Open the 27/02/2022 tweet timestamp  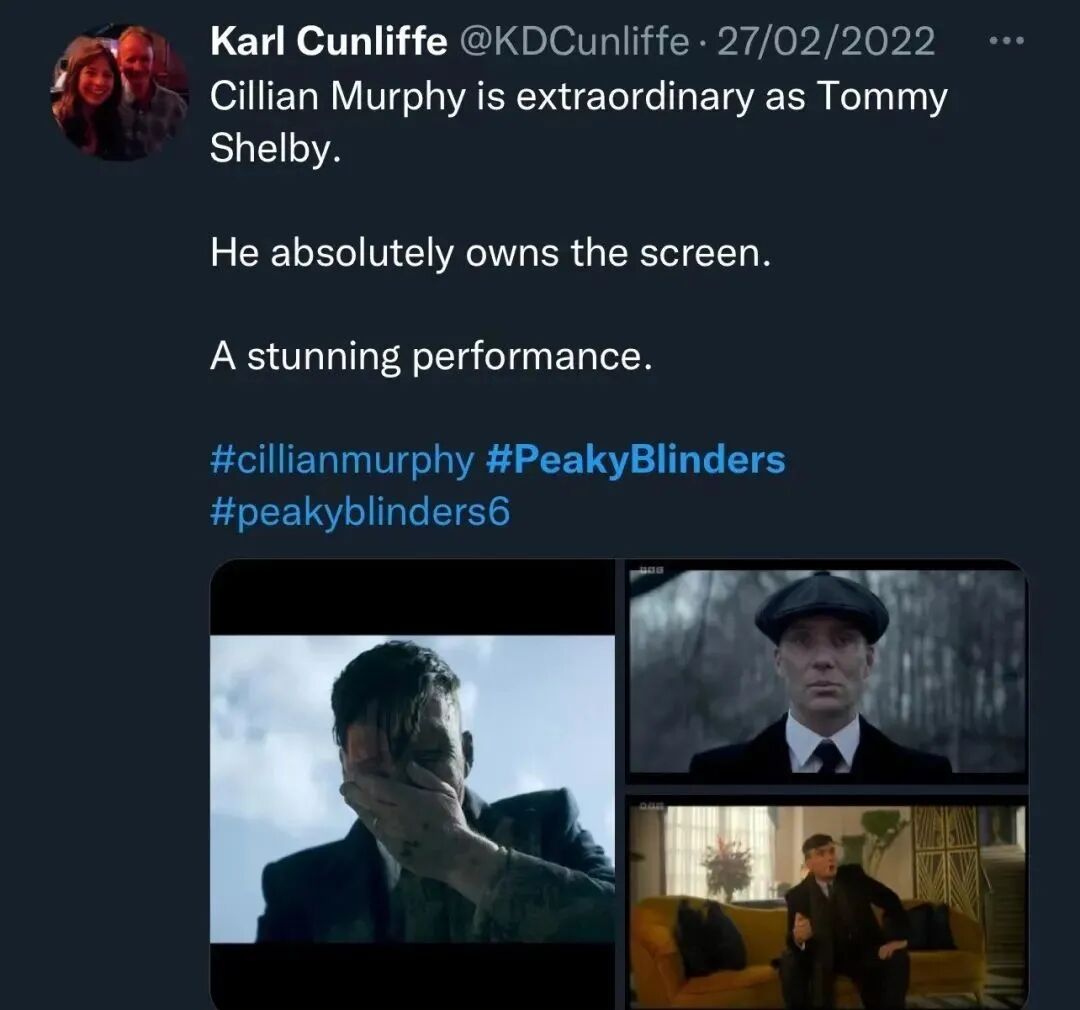click(826, 42)
